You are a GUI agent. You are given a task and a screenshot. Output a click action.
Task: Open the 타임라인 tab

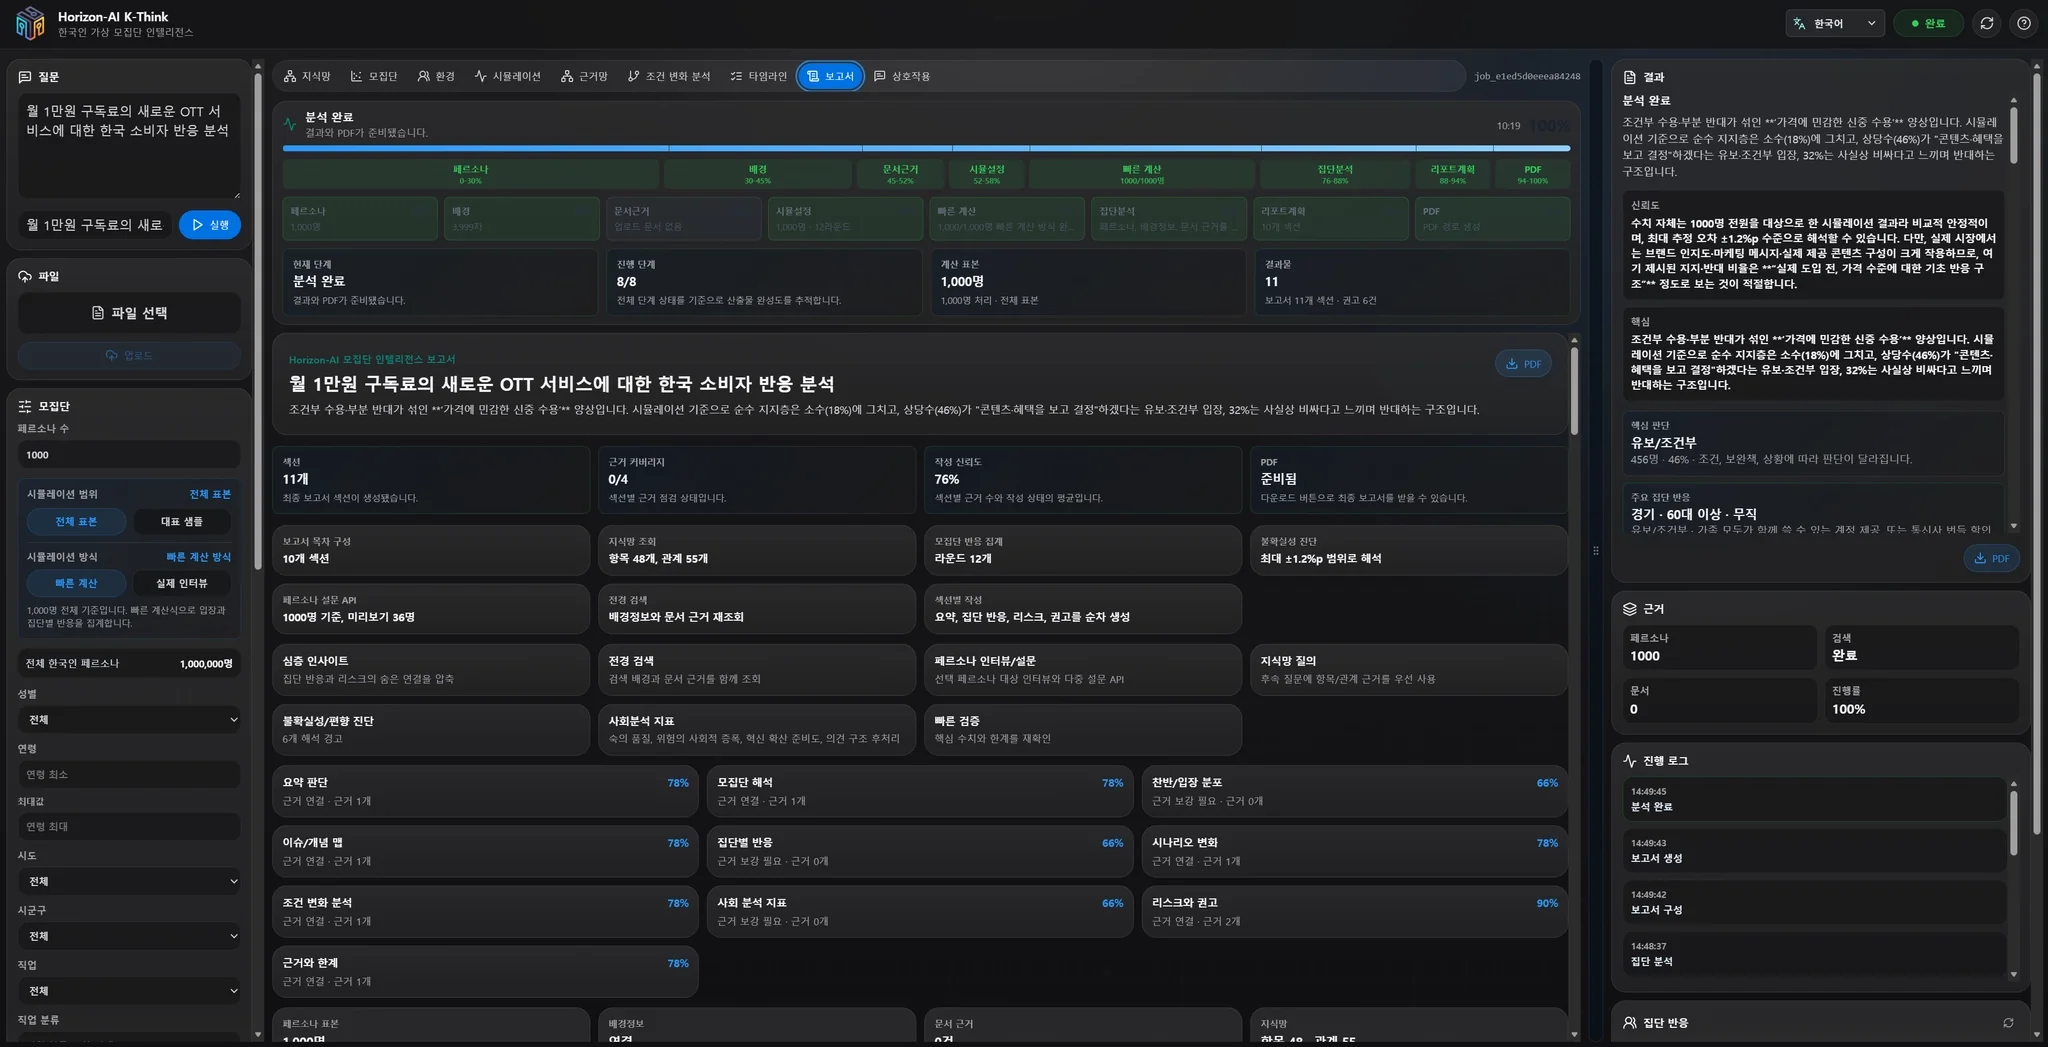(759, 76)
